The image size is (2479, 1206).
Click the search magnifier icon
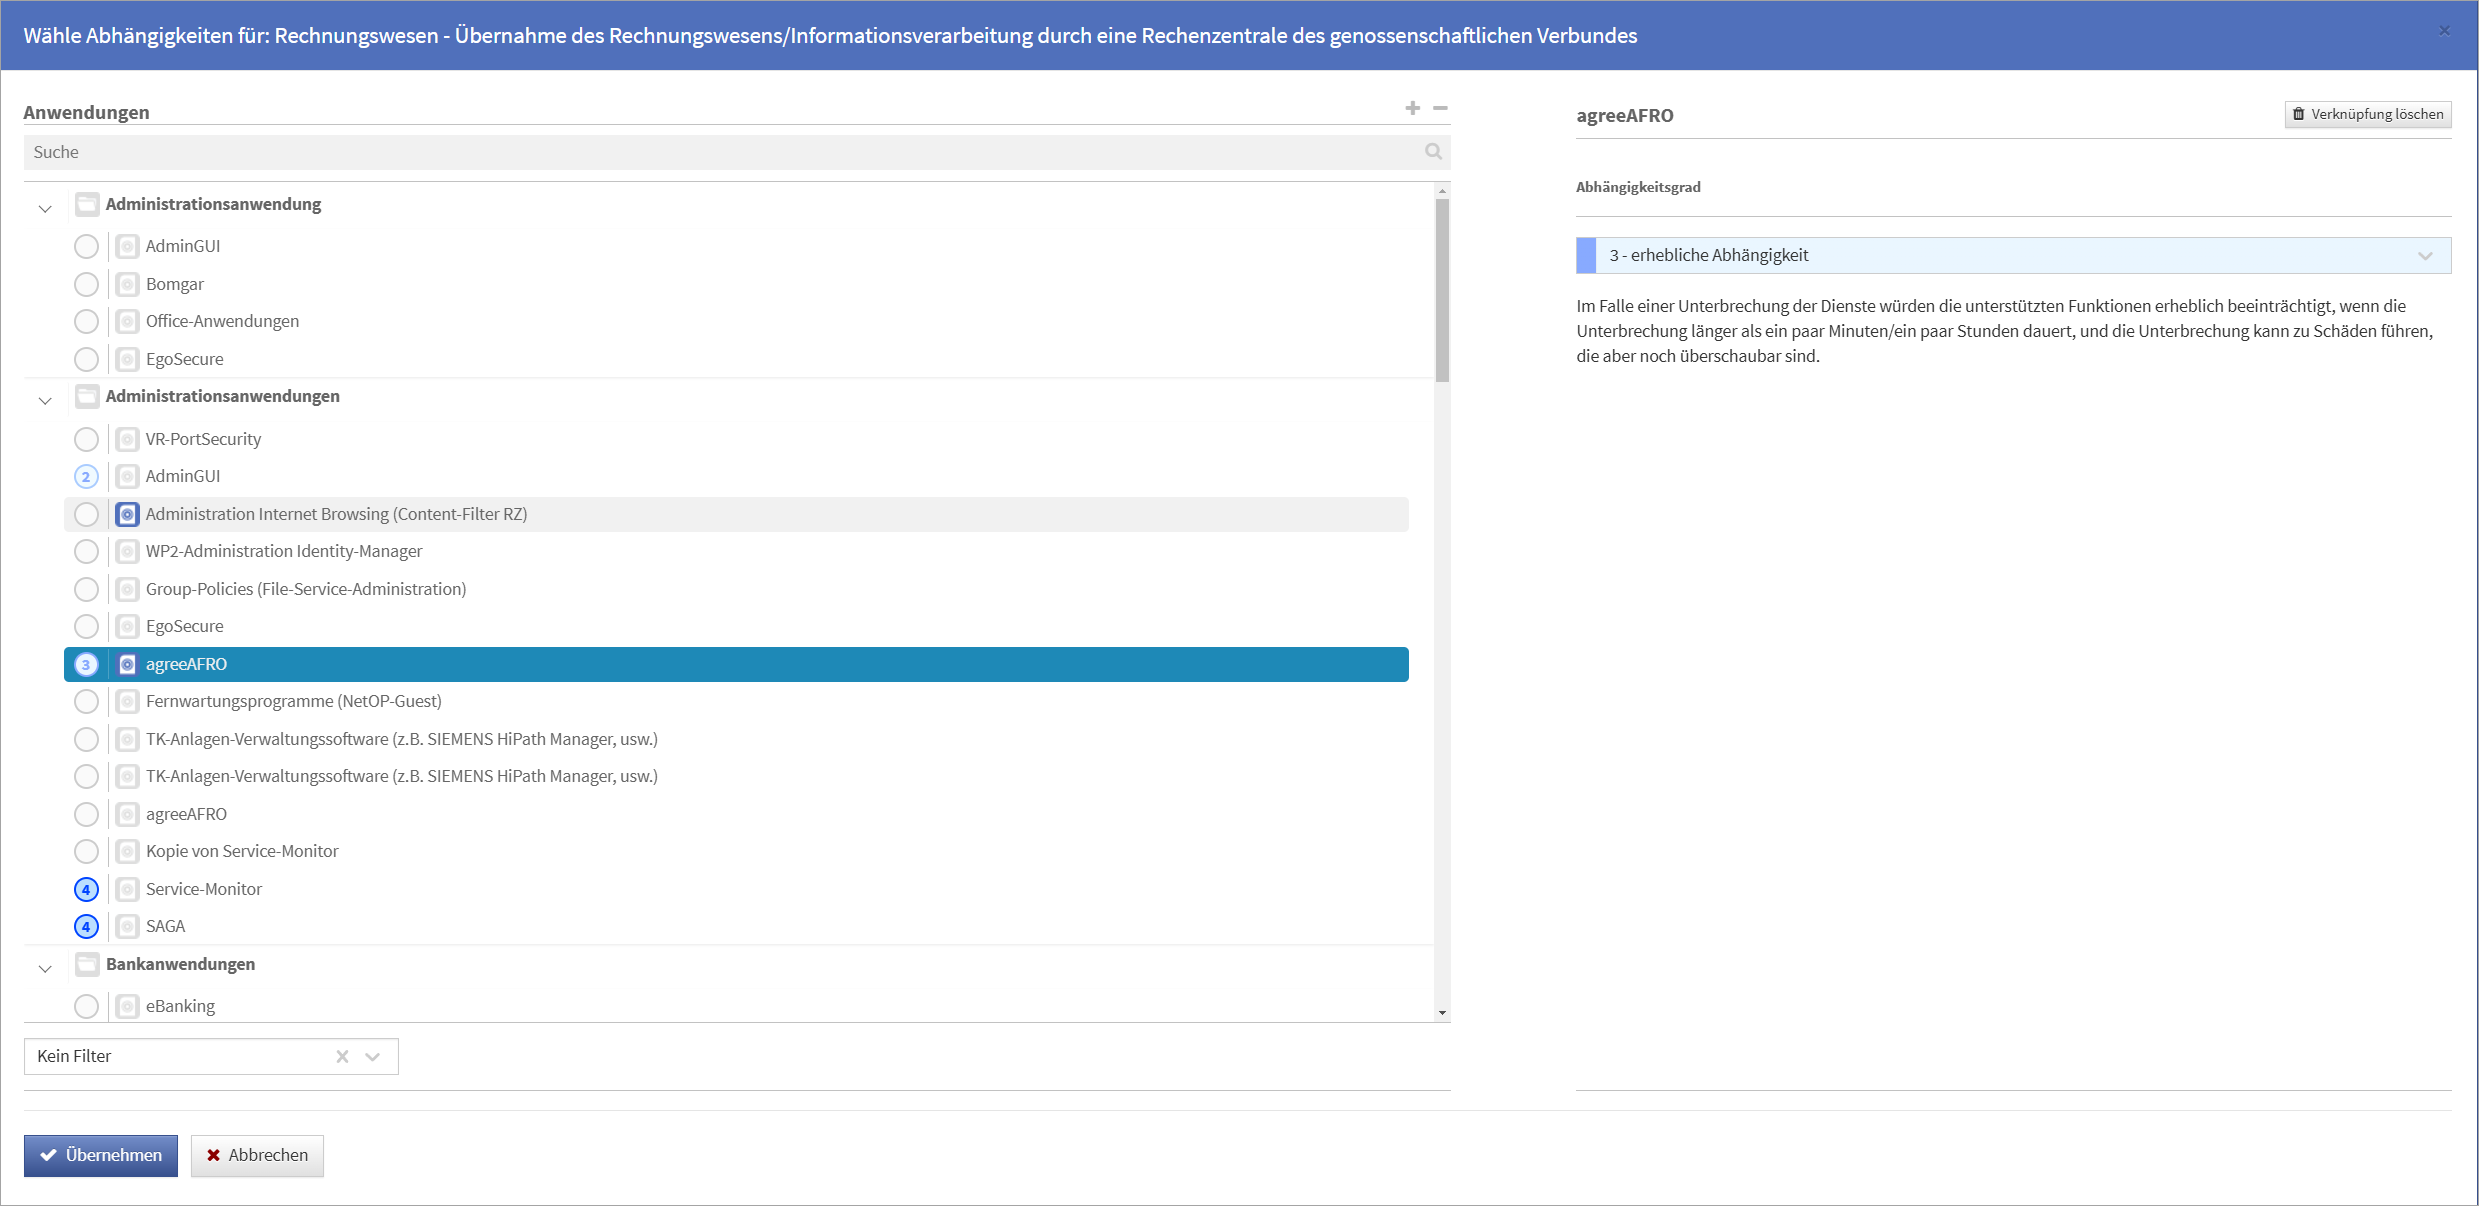click(1433, 152)
